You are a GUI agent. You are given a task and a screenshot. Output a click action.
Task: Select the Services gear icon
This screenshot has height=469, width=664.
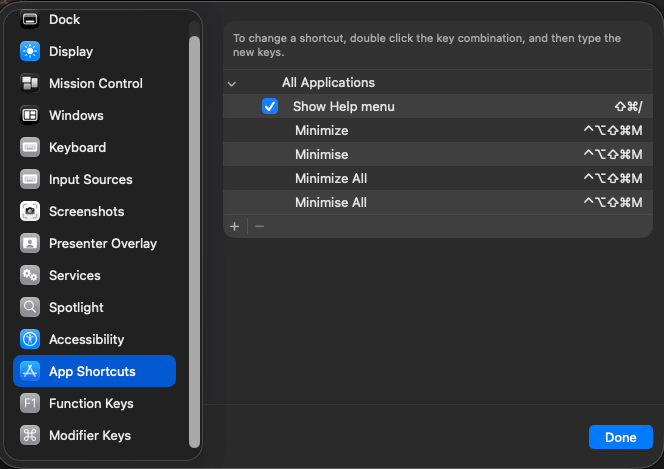tap(30, 275)
